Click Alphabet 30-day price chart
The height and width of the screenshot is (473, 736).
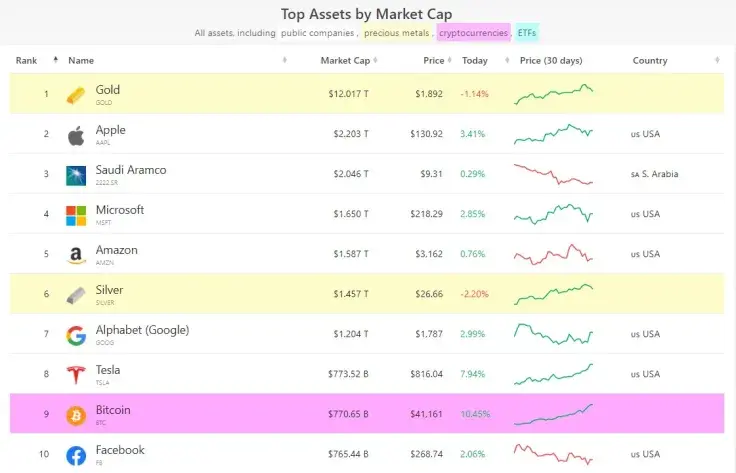(553, 334)
